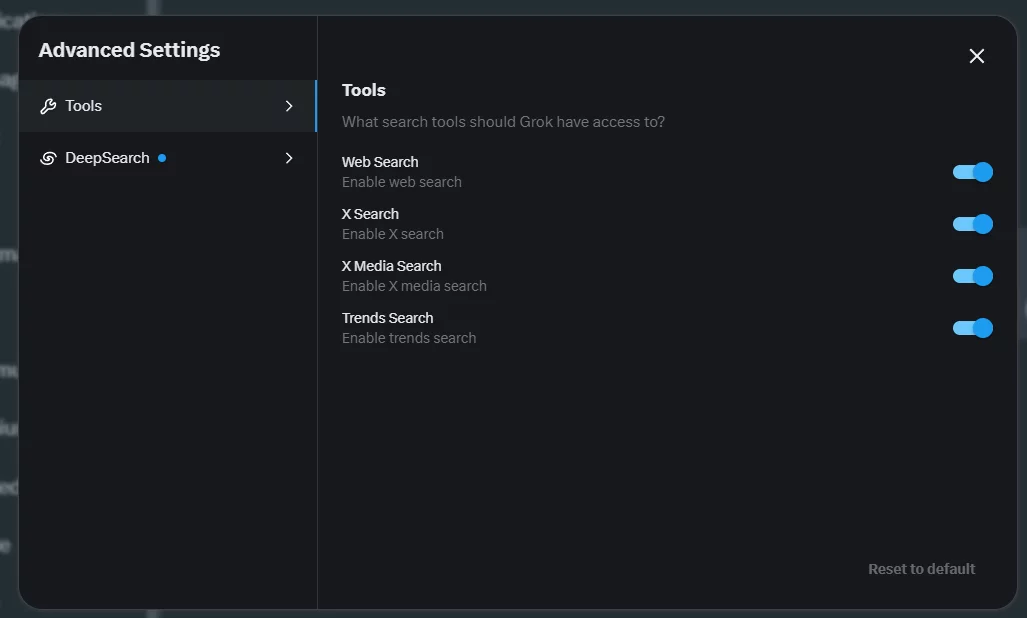Image resolution: width=1027 pixels, height=618 pixels.
Task: Click the Trends Search label
Action: point(388,318)
